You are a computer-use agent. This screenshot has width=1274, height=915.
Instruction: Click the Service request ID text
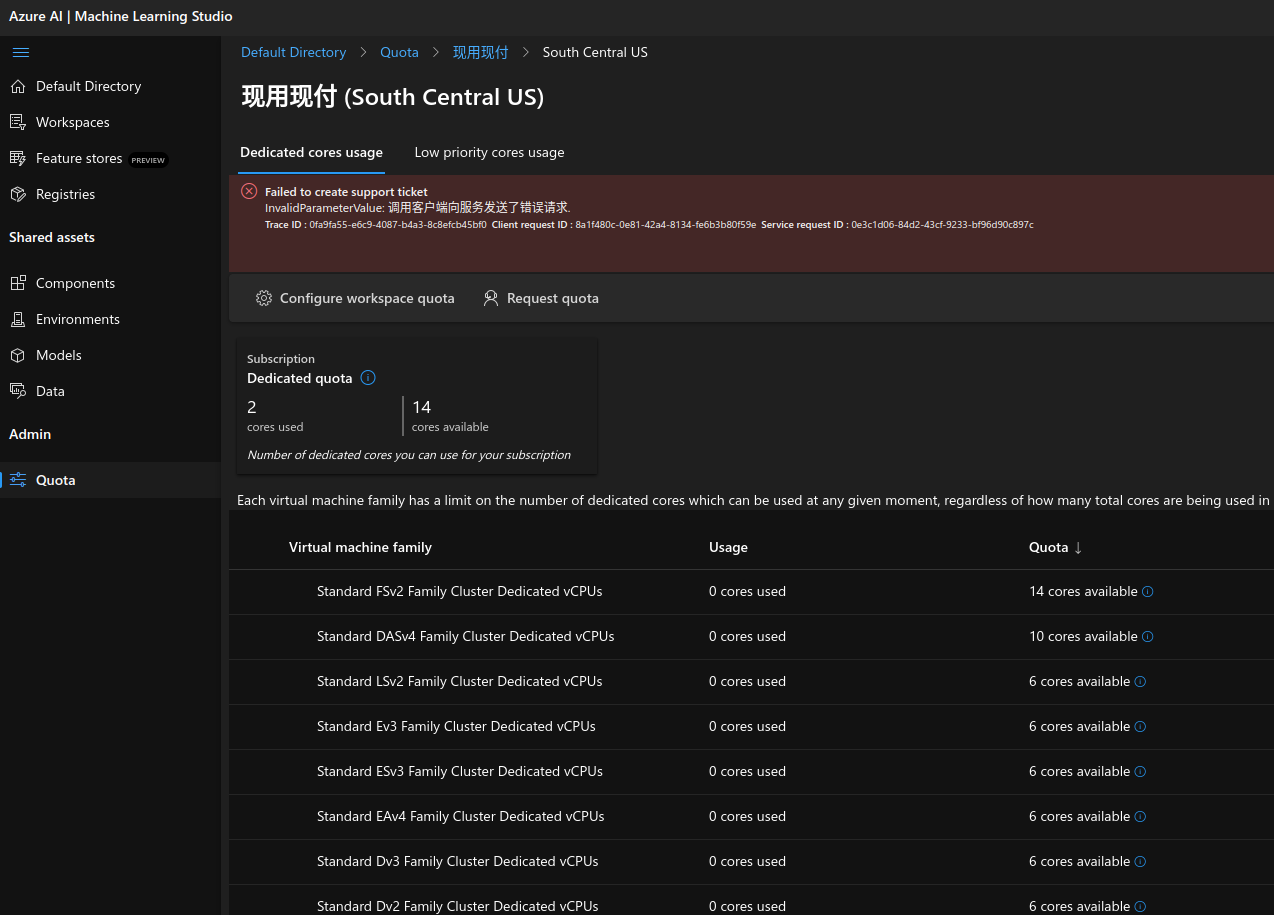click(x=897, y=225)
